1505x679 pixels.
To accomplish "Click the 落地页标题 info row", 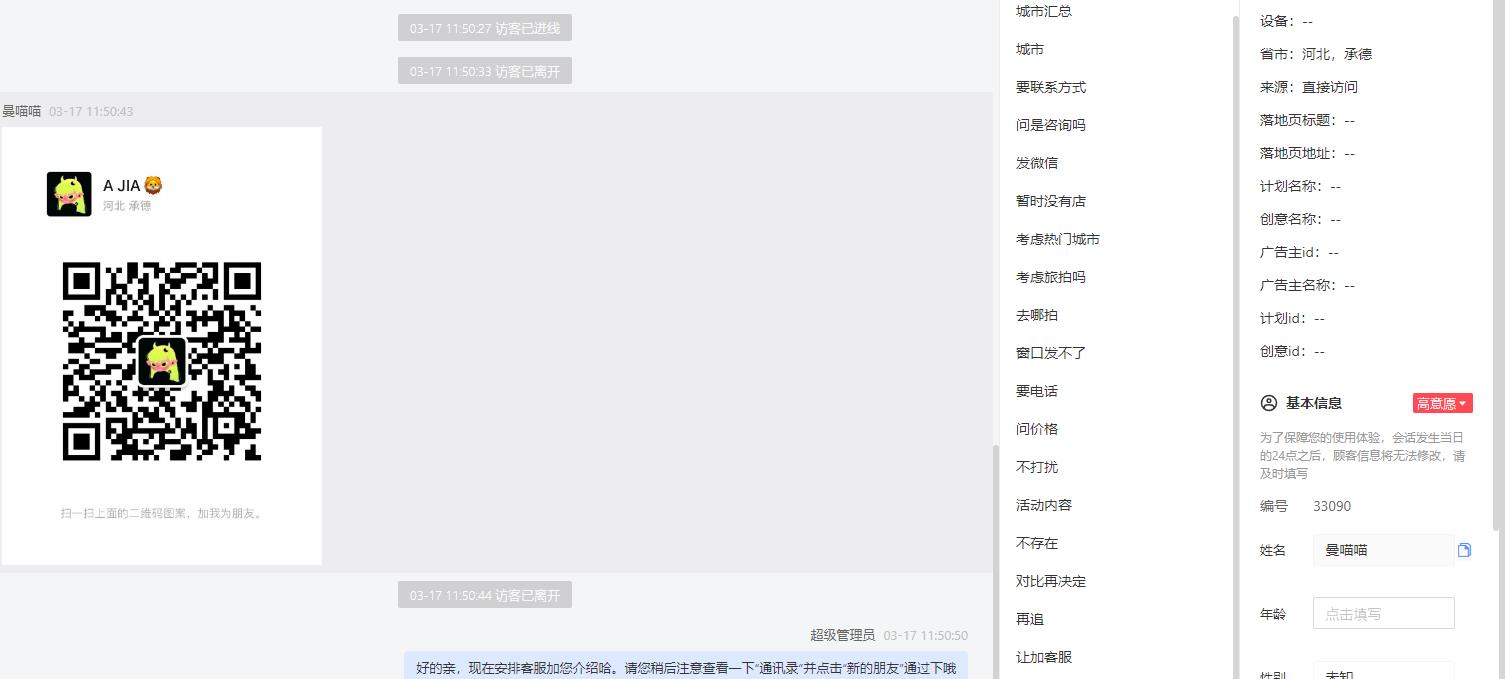I will click(1307, 120).
